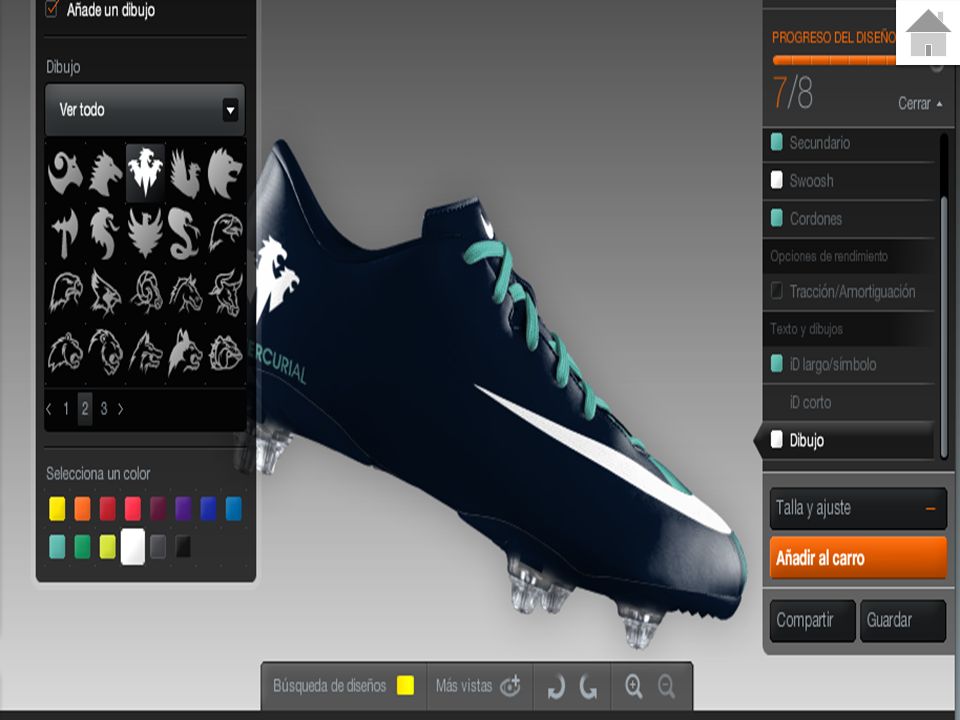Open 'Búsqueda de diseños' search

343,686
